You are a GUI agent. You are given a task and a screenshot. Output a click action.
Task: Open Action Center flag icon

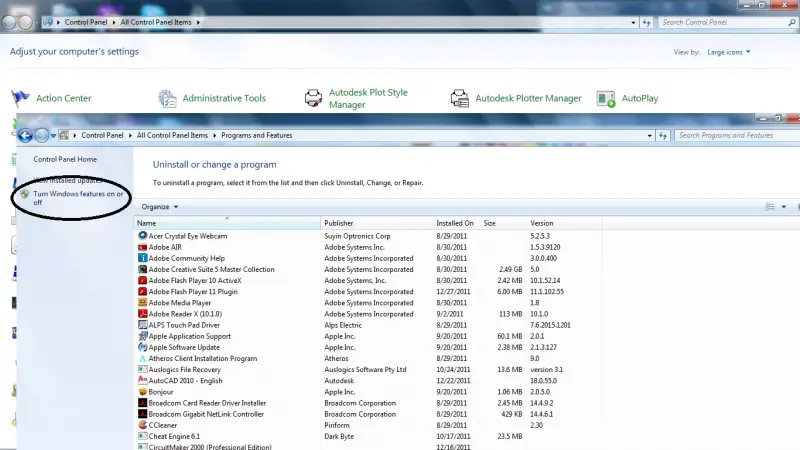tap(20, 97)
